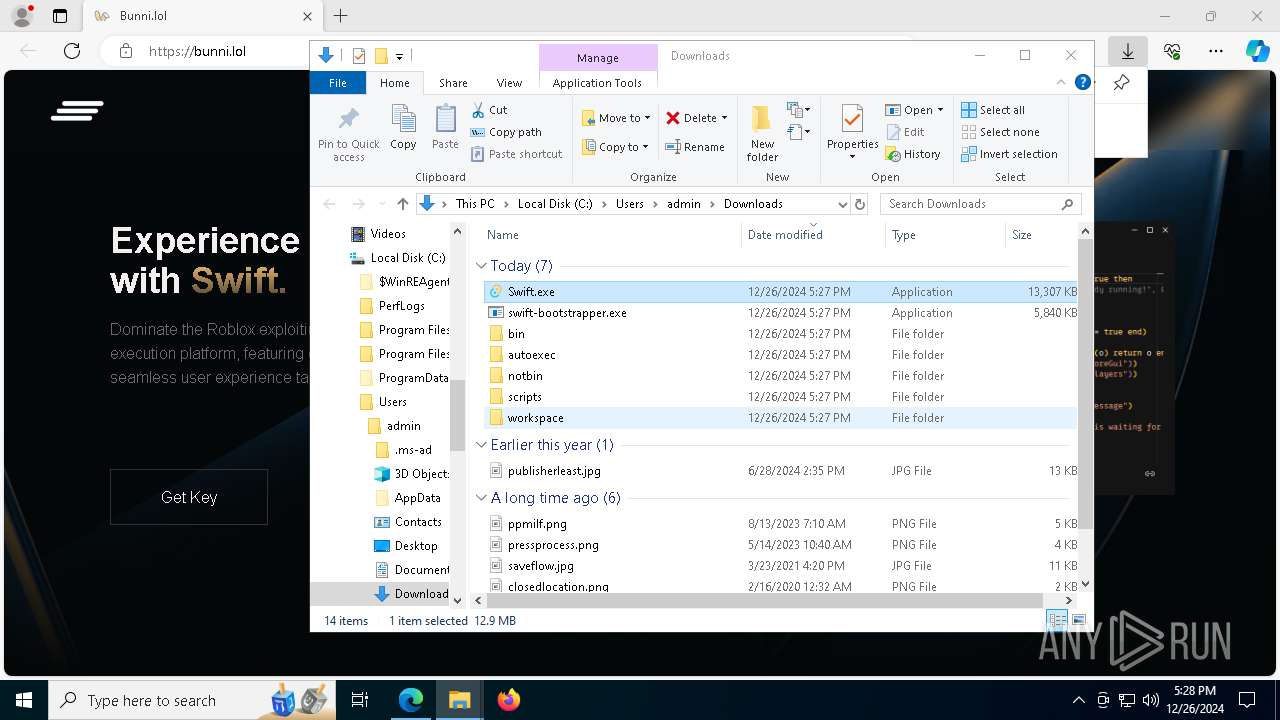The height and width of the screenshot is (720, 1280).
Task: Select the scripts folder
Action: click(781, 397)
